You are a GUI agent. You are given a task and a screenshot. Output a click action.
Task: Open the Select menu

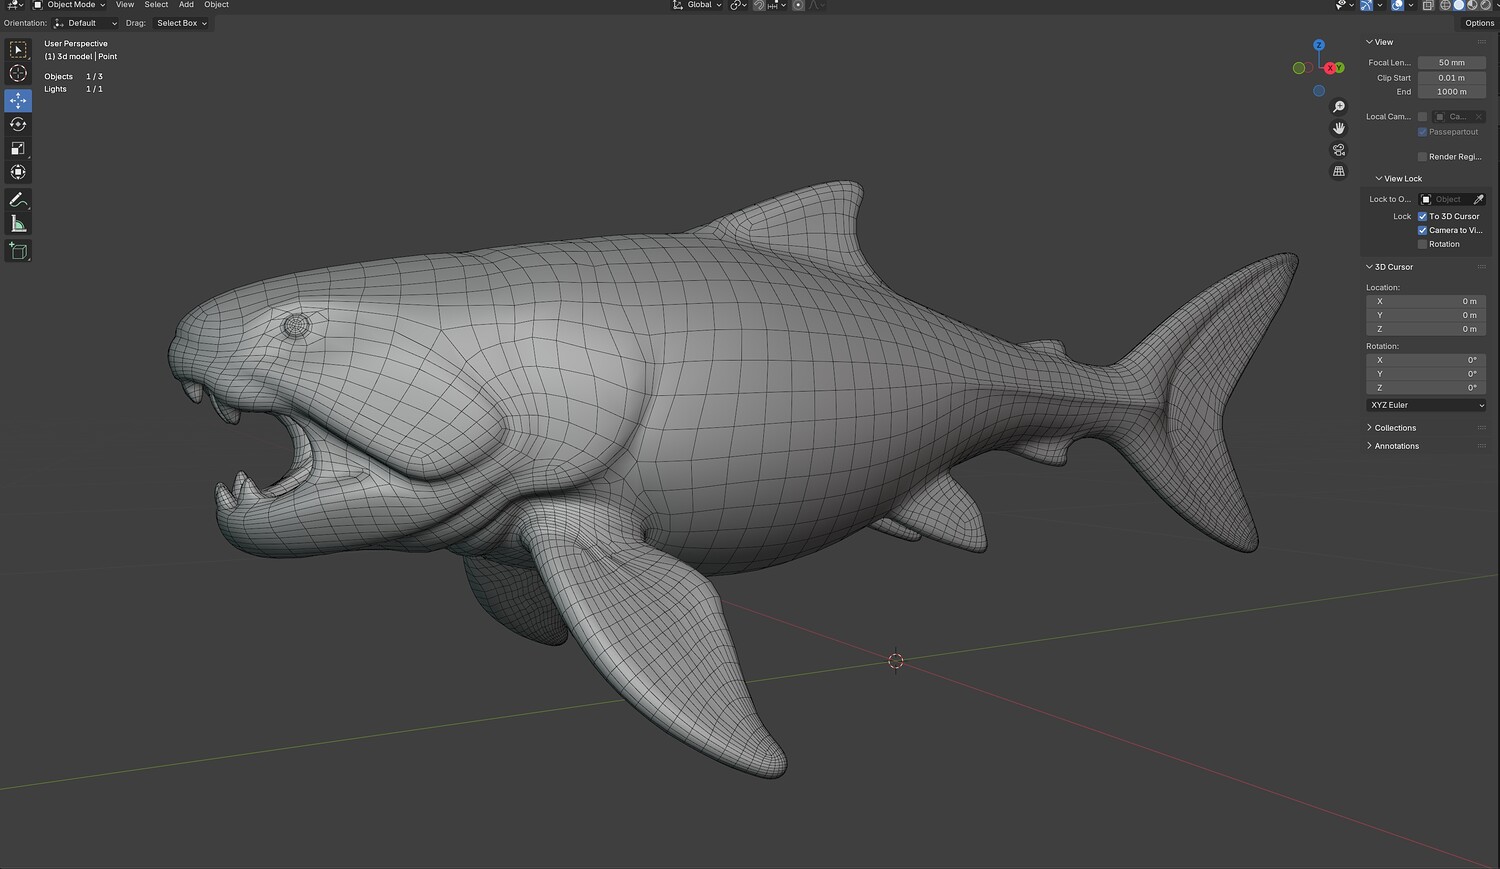point(156,5)
